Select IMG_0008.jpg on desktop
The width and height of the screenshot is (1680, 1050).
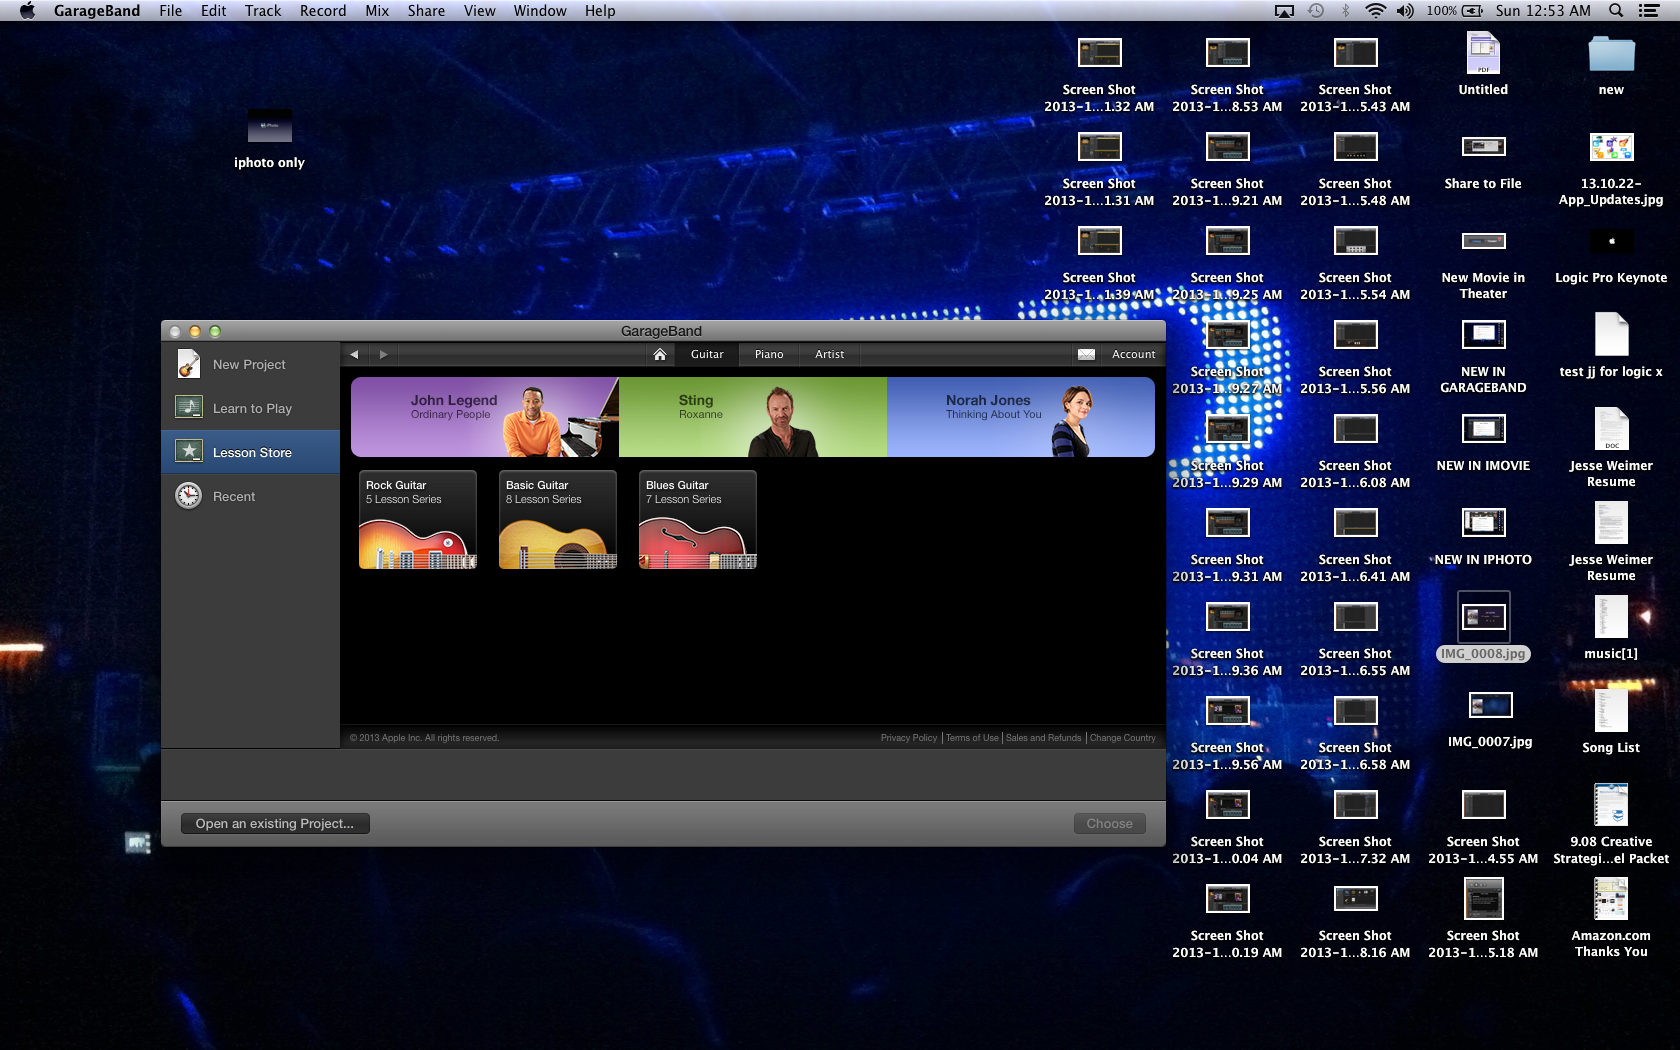[x=1483, y=626]
